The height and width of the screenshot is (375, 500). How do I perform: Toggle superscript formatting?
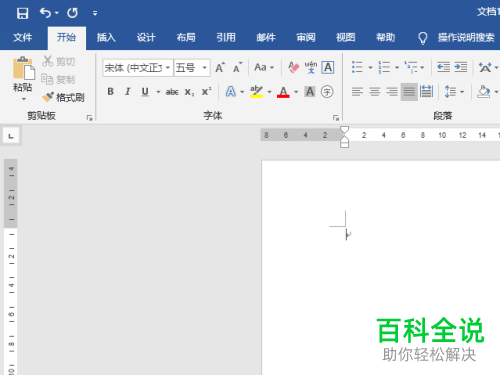pos(206,91)
